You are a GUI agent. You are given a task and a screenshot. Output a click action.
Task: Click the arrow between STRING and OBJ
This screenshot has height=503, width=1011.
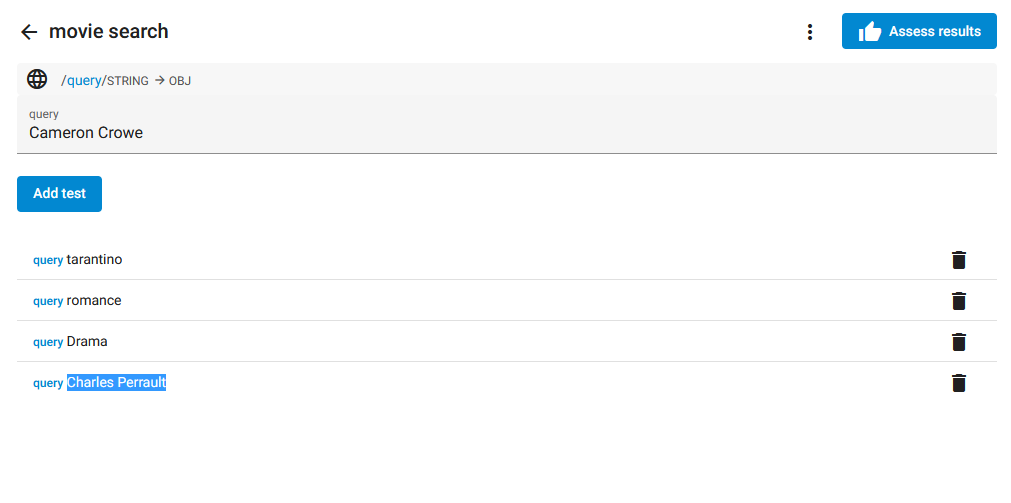coord(159,81)
